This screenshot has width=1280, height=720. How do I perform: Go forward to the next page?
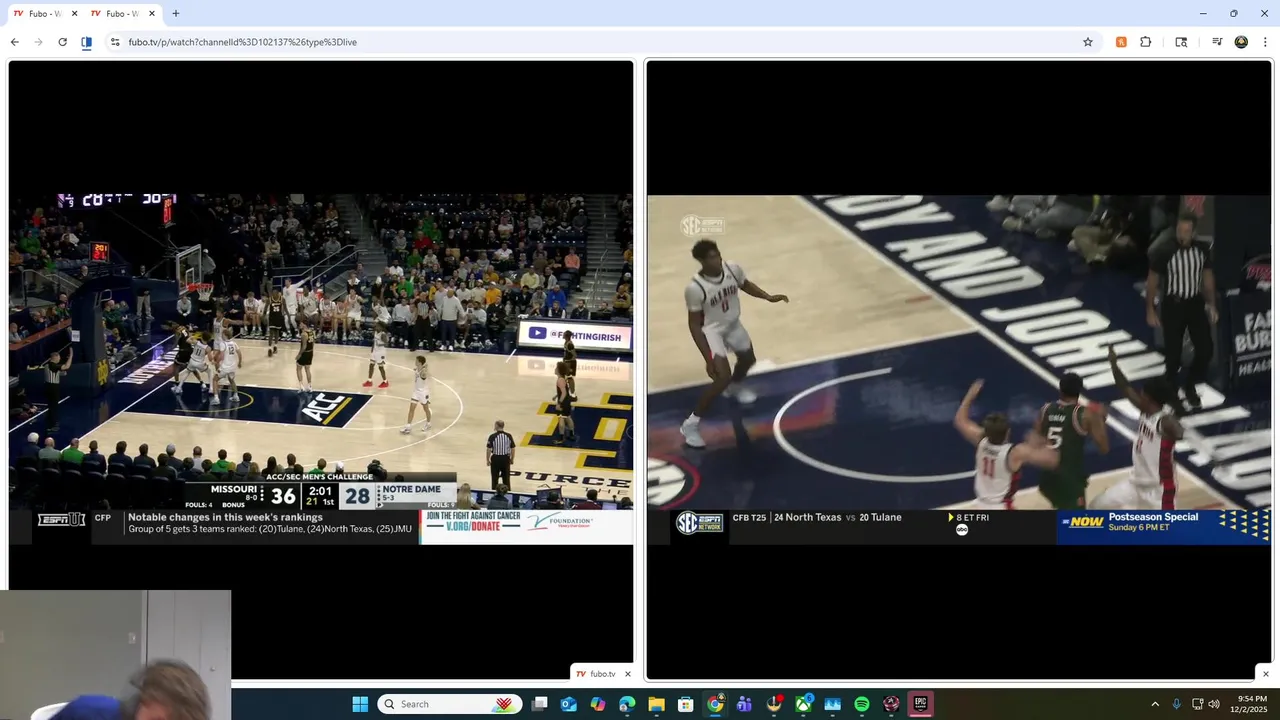tap(39, 42)
